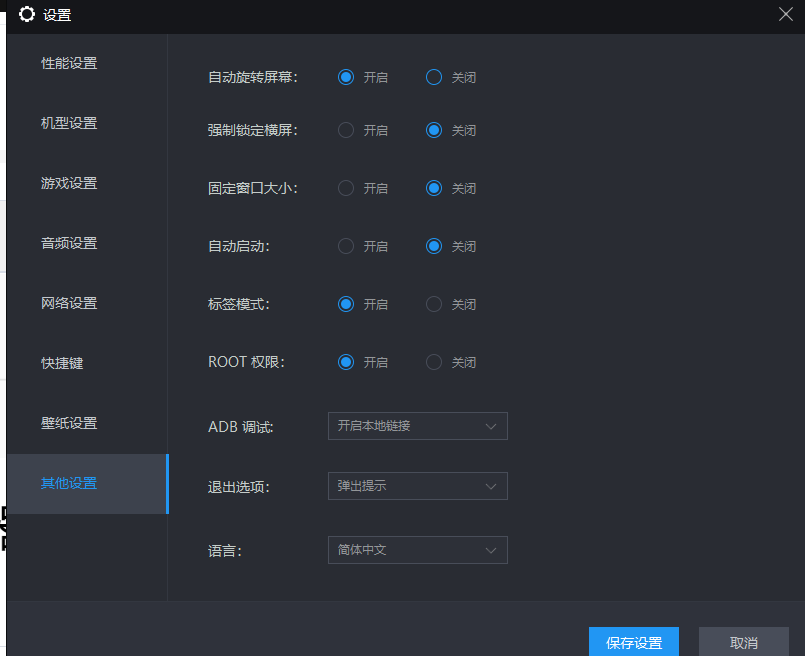
Task: Switch to 机型设置 section
Action: [x=69, y=124]
